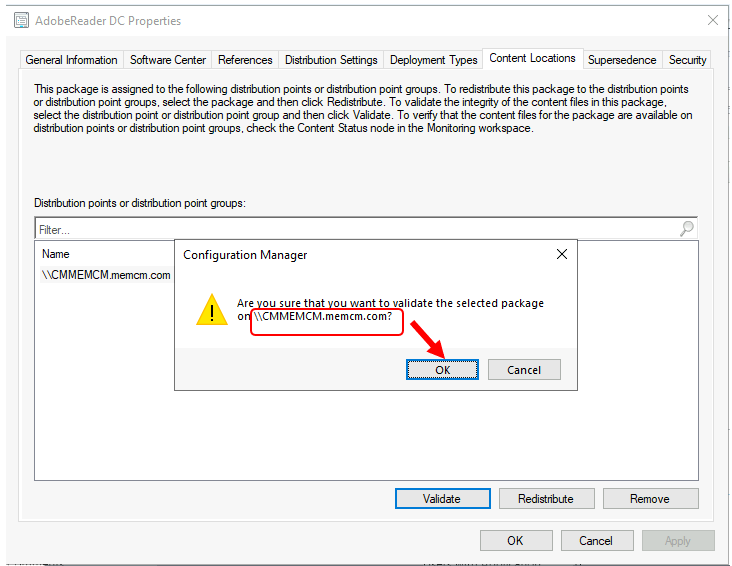732x566 pixels.
Task: Click the Redistribute button
Action: [x=547, y=499]
